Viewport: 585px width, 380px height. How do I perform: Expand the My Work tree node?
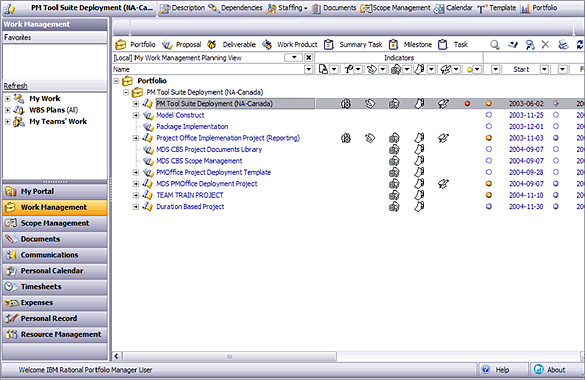(7, 99)
